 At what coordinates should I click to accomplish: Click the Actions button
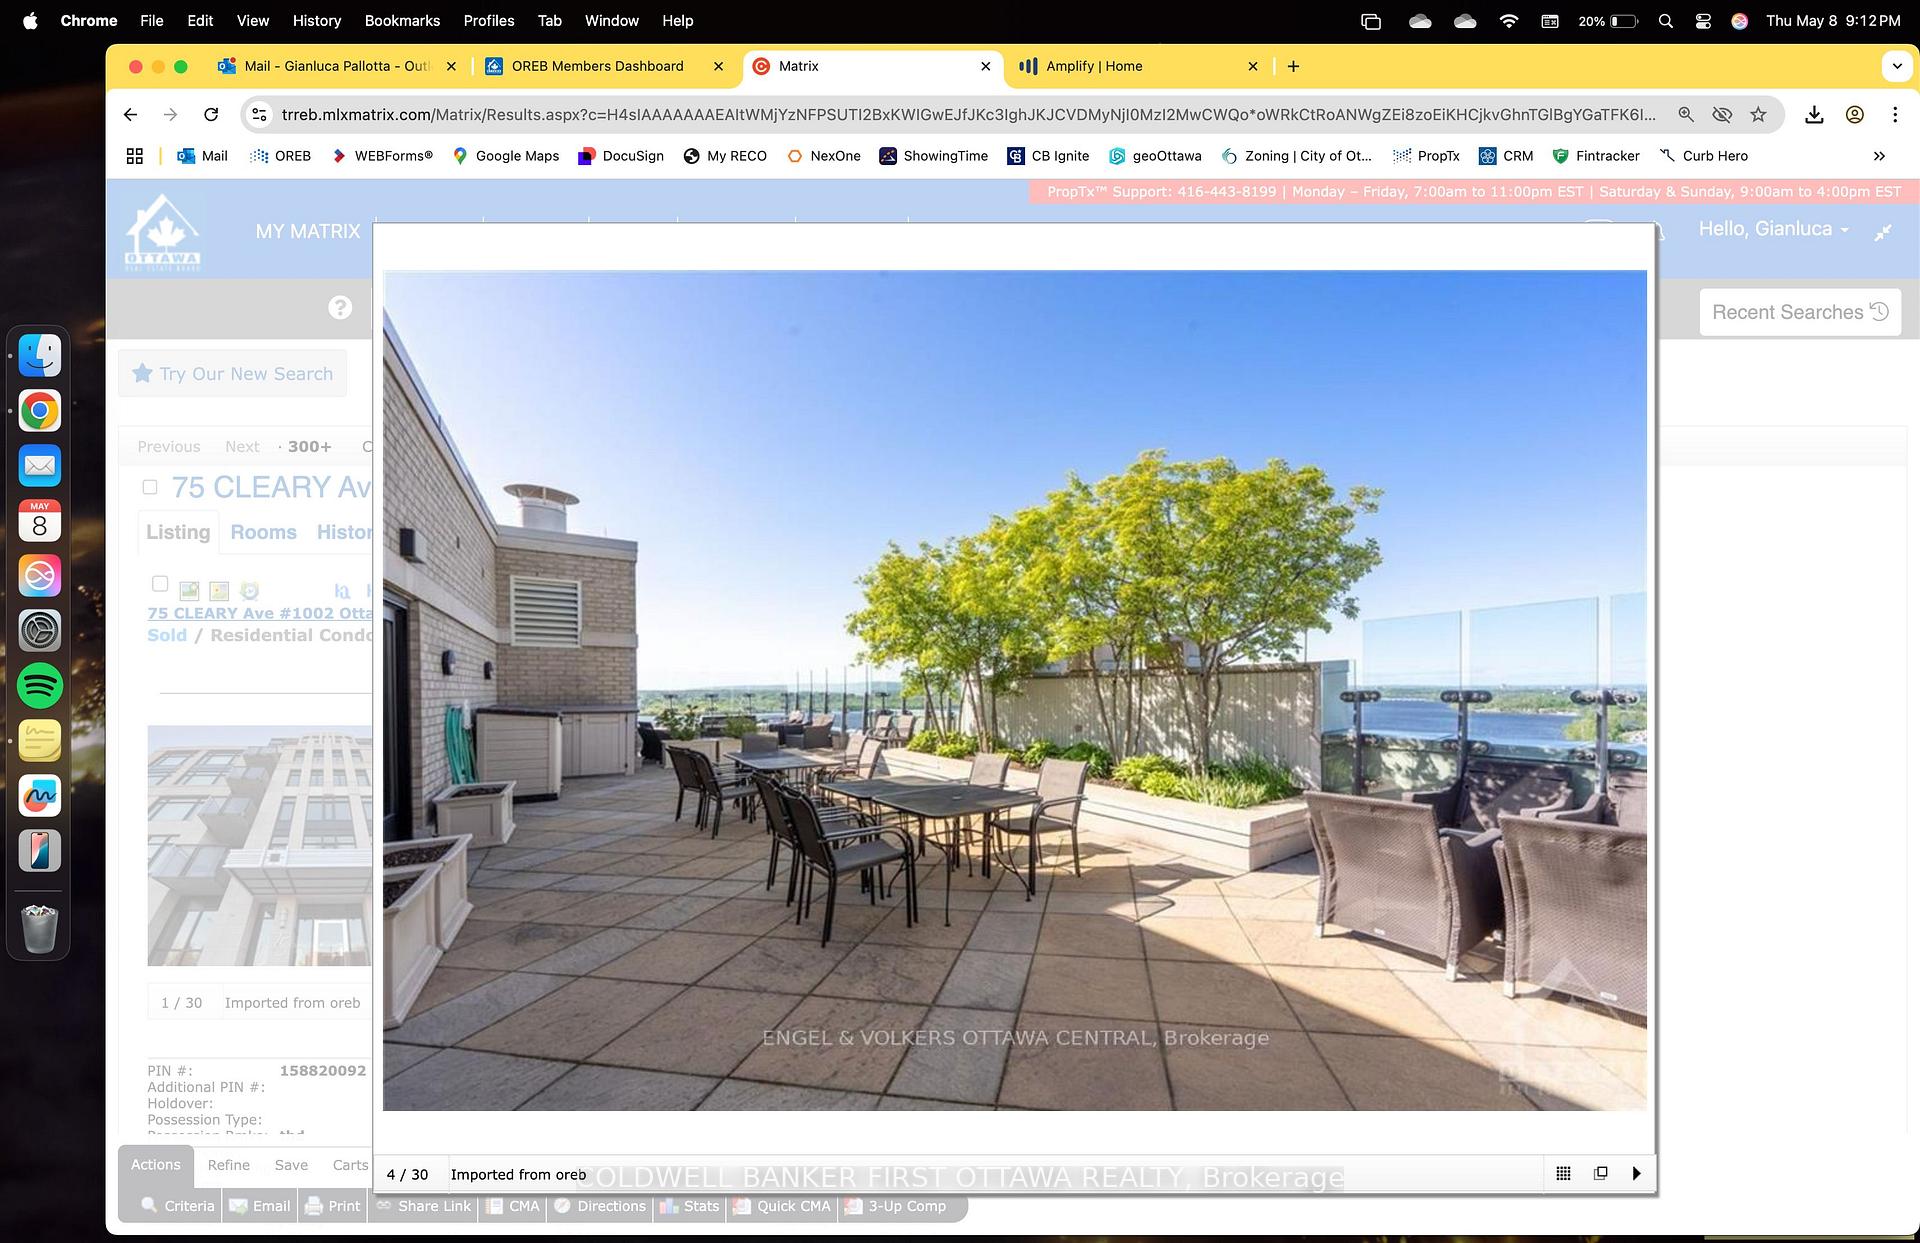tap(156, 1165)
